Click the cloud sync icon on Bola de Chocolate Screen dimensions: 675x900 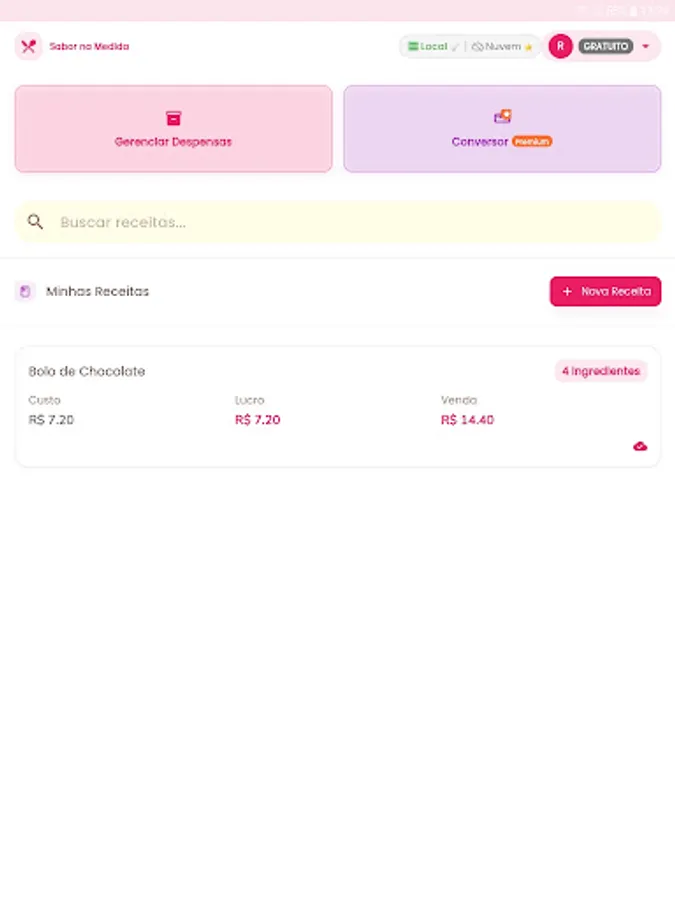(640, 446)
